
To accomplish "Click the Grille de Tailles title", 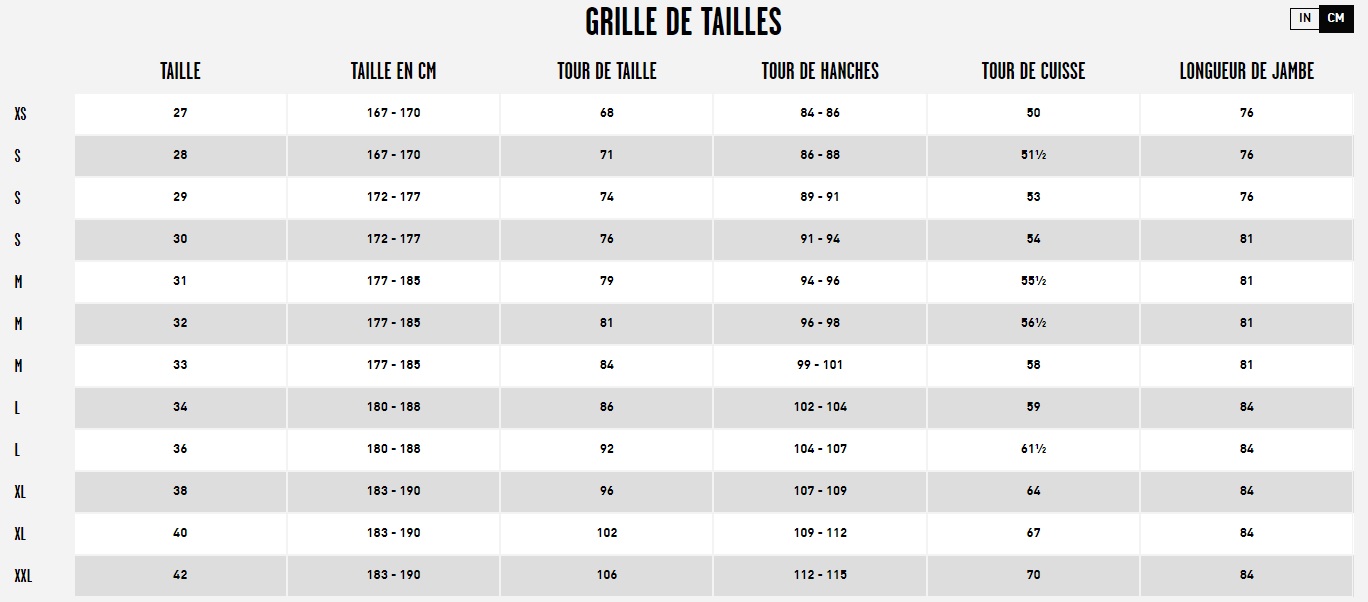I will point(683,21).
